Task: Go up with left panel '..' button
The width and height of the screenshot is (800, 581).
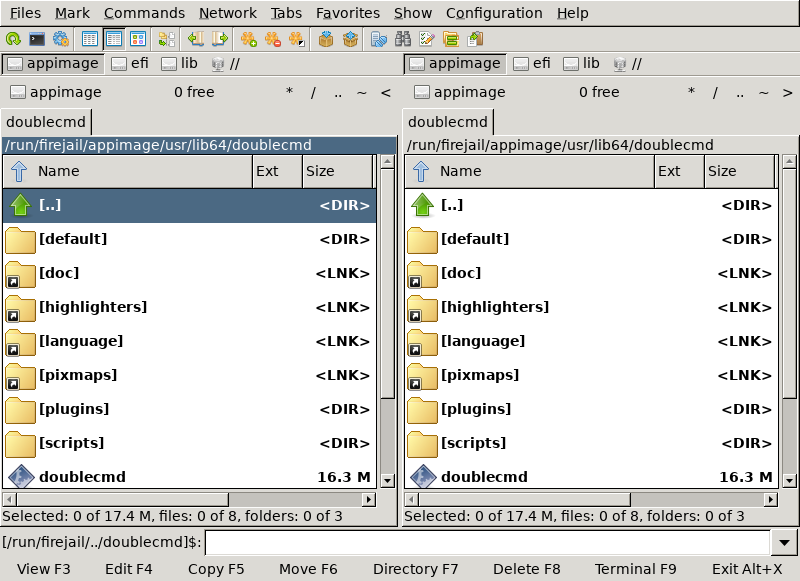Action: coord(338,92)
